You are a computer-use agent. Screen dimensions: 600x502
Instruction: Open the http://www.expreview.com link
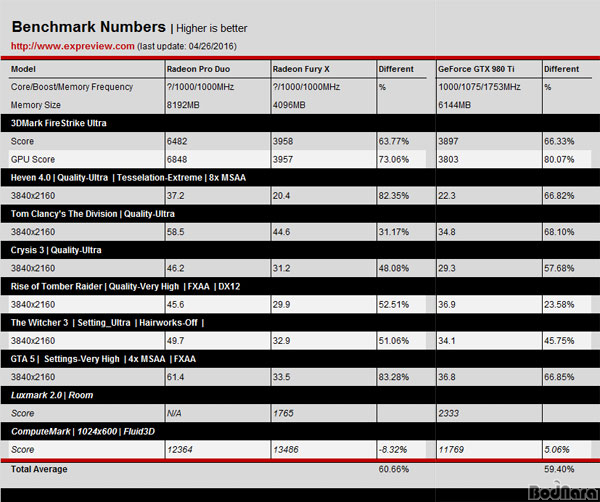73,46
